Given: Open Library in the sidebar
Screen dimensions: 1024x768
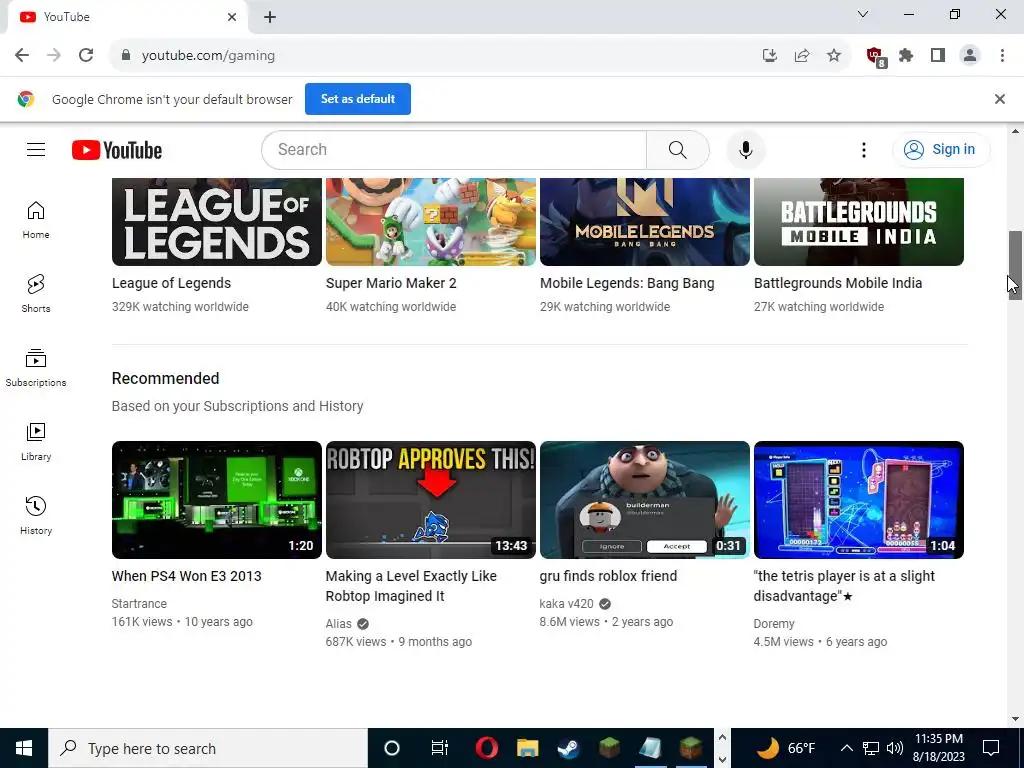Looking at the screenshot, I should click(x=36, y=442).
